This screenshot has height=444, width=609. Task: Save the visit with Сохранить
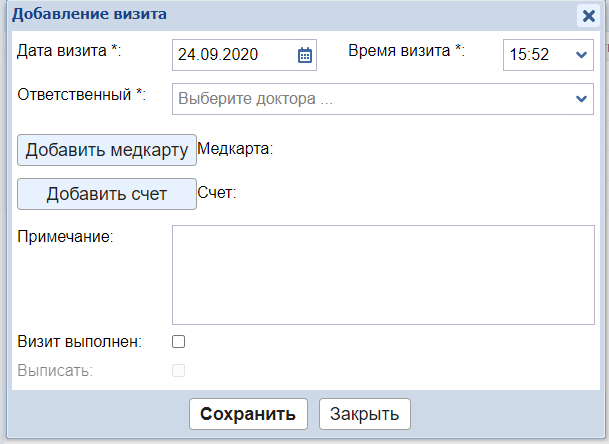[247, 413]
